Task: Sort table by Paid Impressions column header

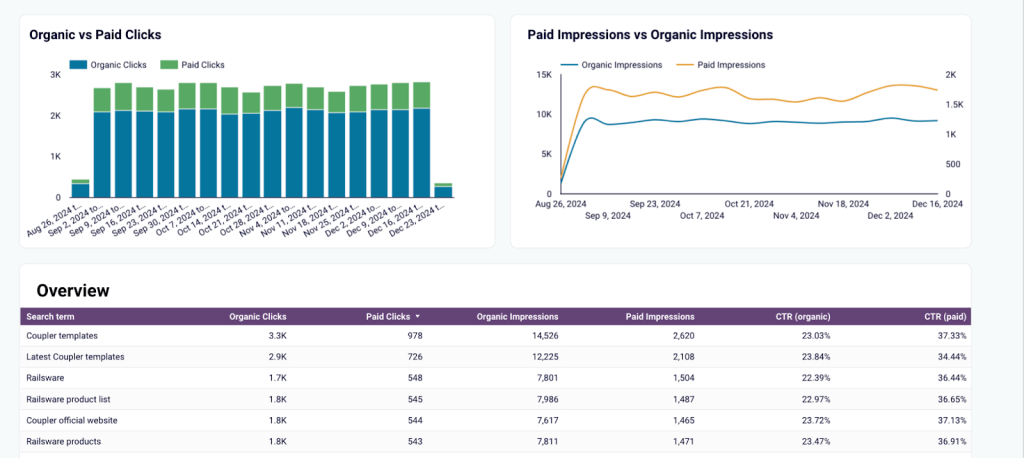Action: (x=660, y=317)
